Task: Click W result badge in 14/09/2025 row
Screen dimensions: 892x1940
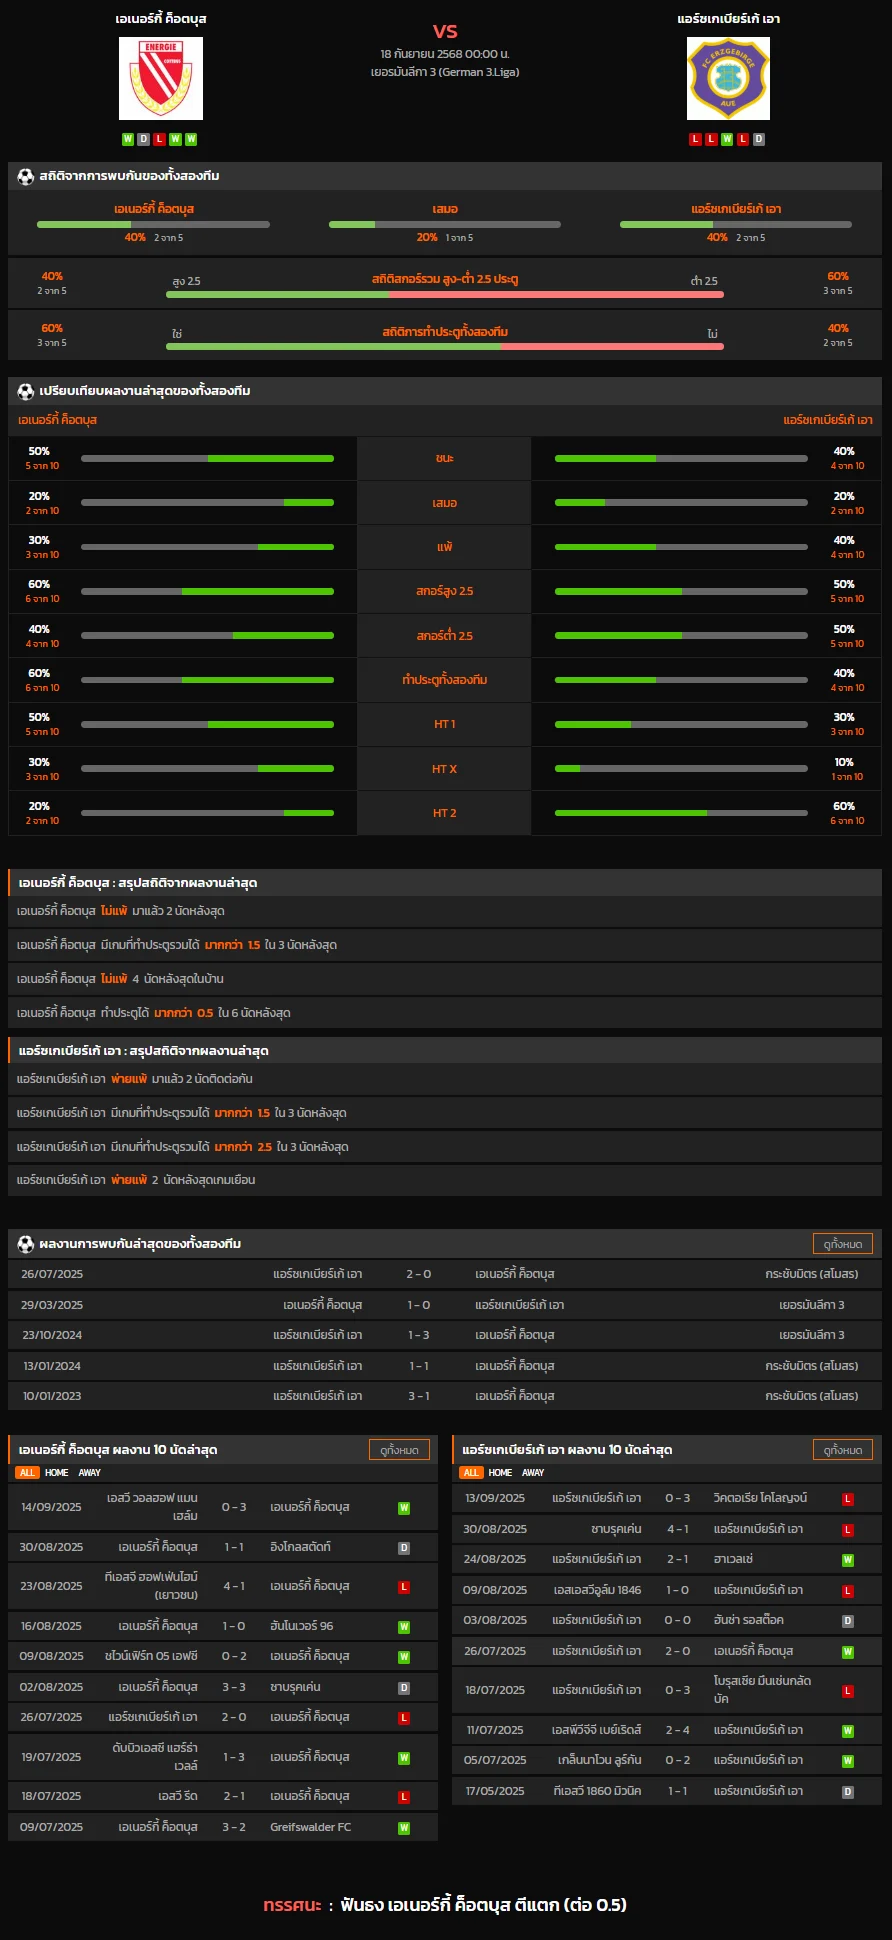Action: coord(404,1508)
